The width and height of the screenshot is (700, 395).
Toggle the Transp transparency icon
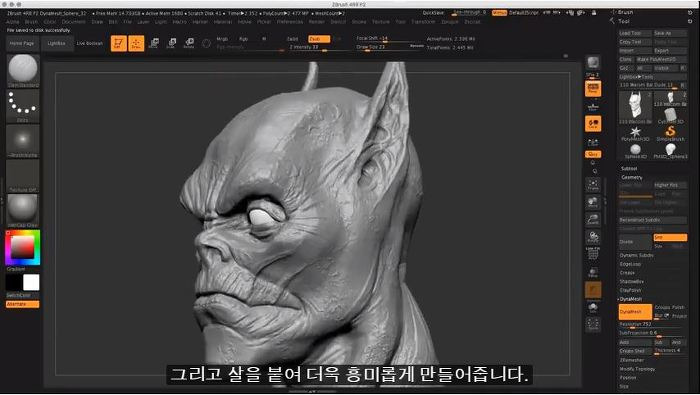tap(593, 272)
